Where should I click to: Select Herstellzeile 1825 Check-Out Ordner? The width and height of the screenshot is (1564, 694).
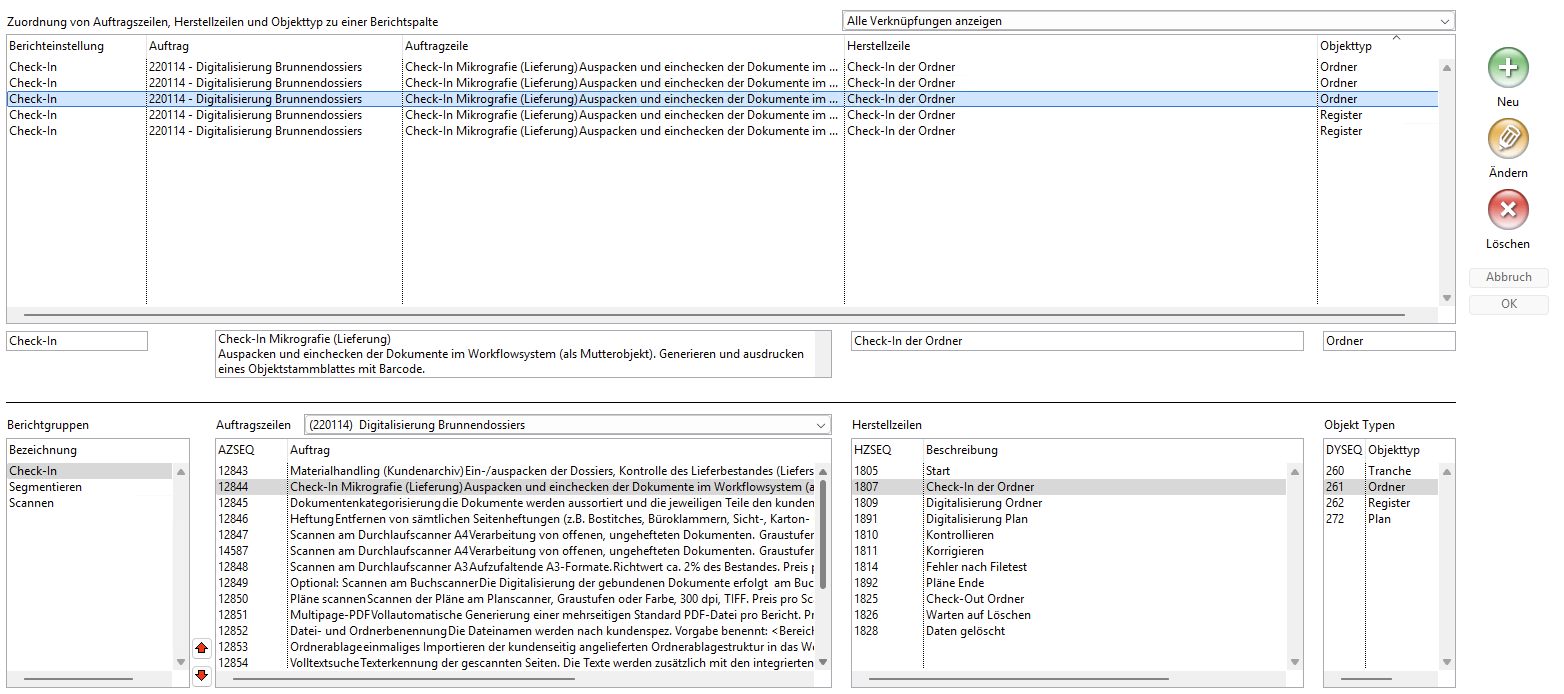975,599
